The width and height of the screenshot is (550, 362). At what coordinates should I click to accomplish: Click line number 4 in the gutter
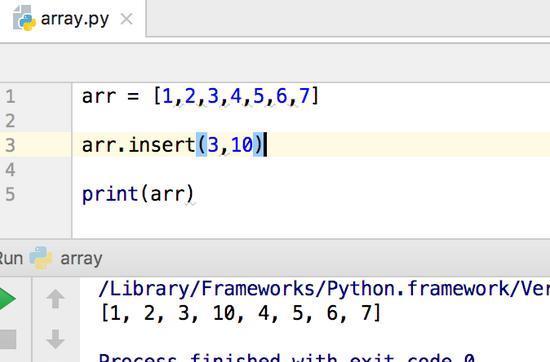click(10, 169)
